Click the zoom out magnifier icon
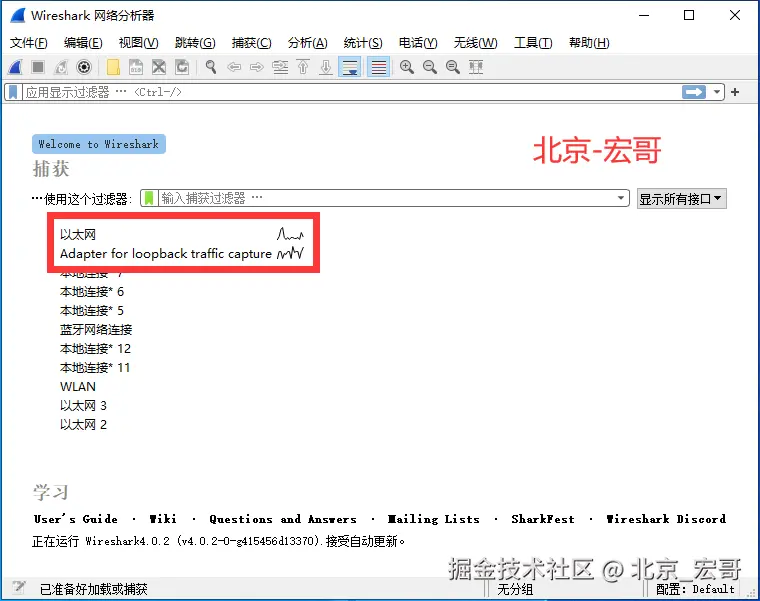This screenshot has height=601, width=760. click(430, 67)
